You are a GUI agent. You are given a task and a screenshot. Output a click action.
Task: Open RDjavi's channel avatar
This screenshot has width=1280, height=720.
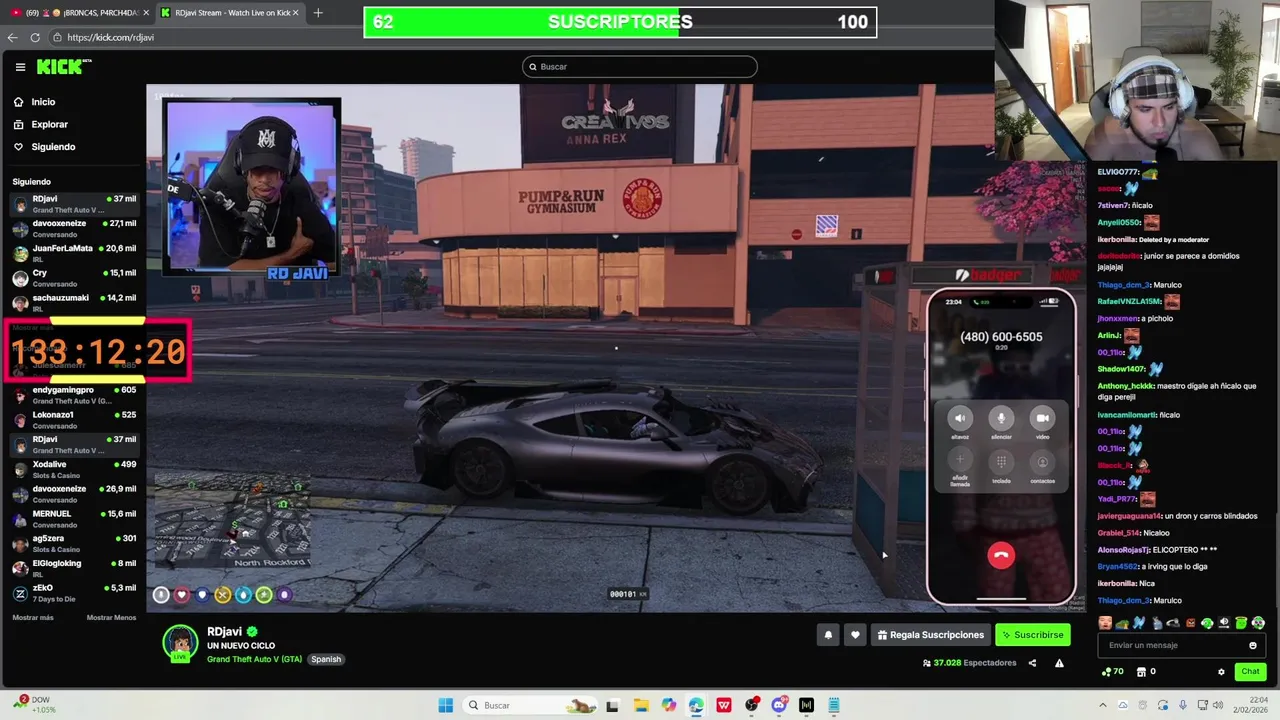coord(181,643)
